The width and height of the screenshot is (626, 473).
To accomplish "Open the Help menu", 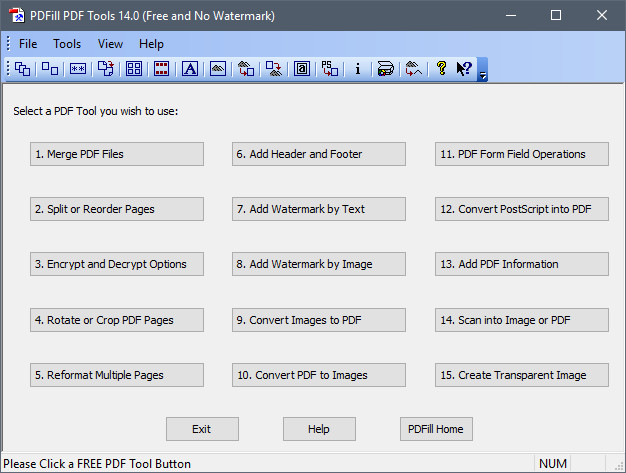I will tap(151, 44).
